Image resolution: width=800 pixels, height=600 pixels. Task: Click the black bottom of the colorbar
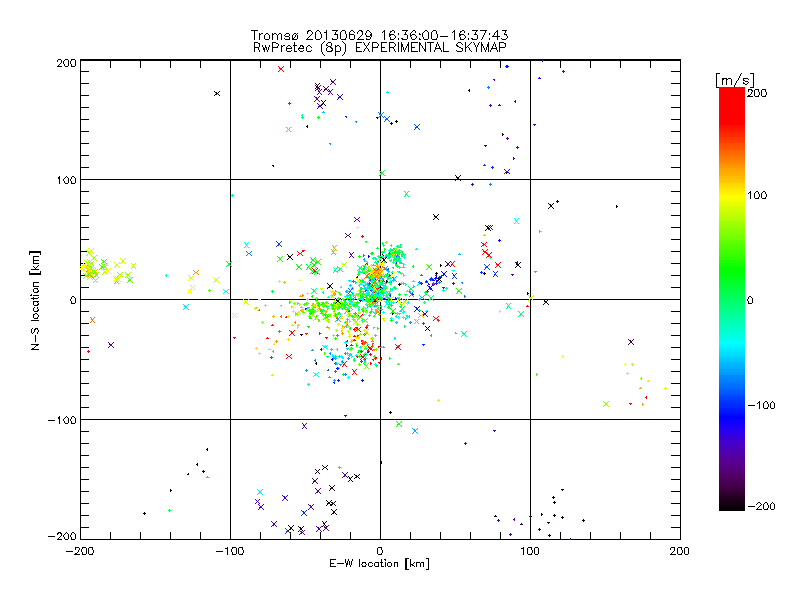click(x=732, y=503)
